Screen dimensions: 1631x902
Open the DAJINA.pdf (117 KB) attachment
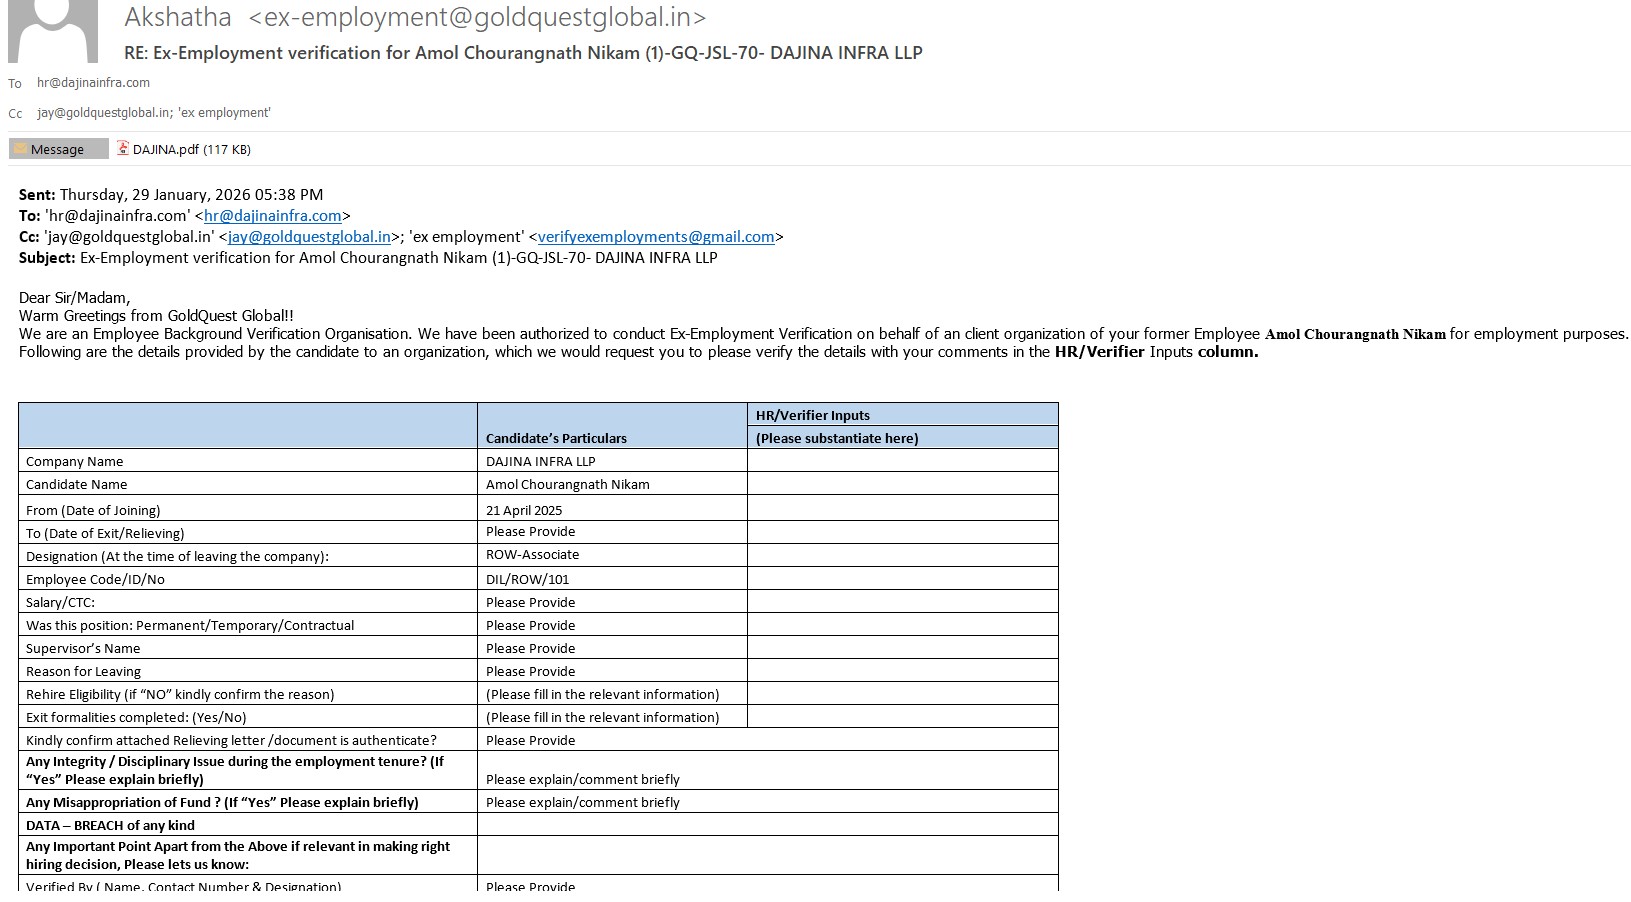click(191, 149)
